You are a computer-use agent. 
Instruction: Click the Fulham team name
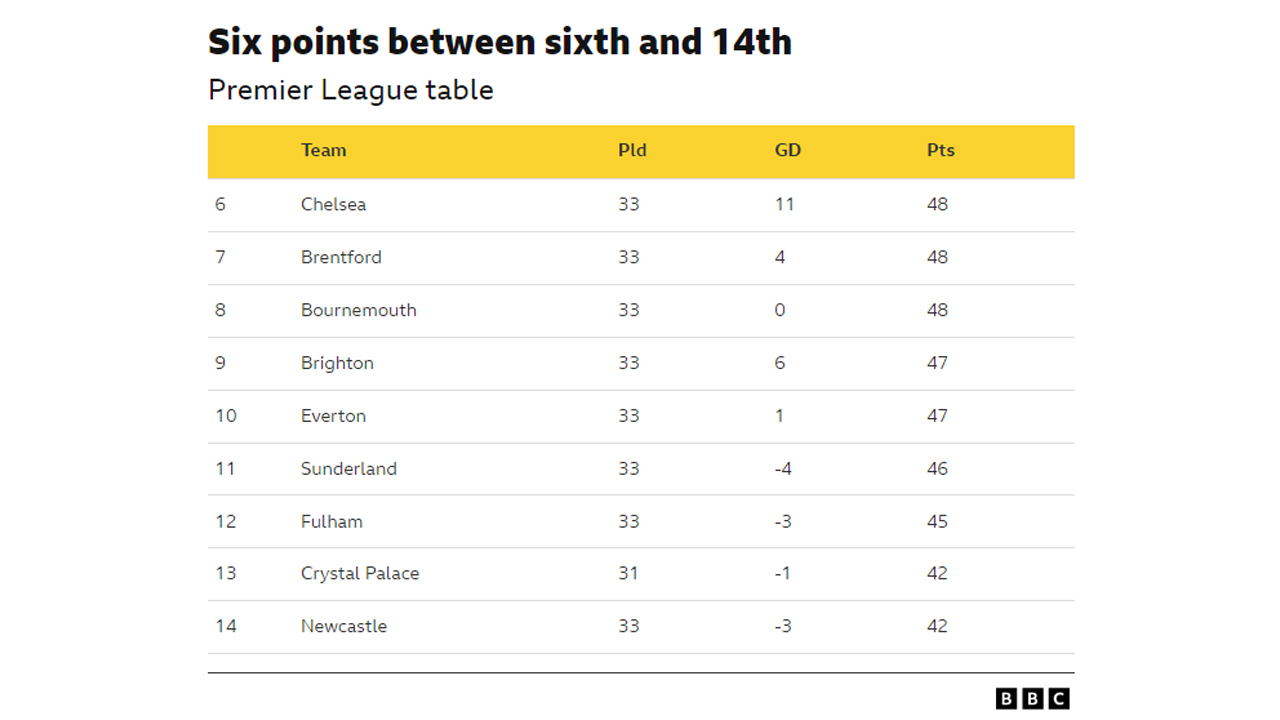[331, 522]
